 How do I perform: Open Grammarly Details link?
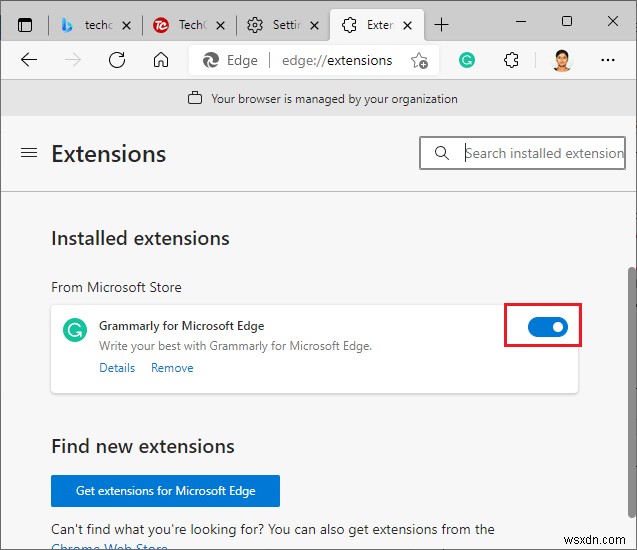point(117,368)
